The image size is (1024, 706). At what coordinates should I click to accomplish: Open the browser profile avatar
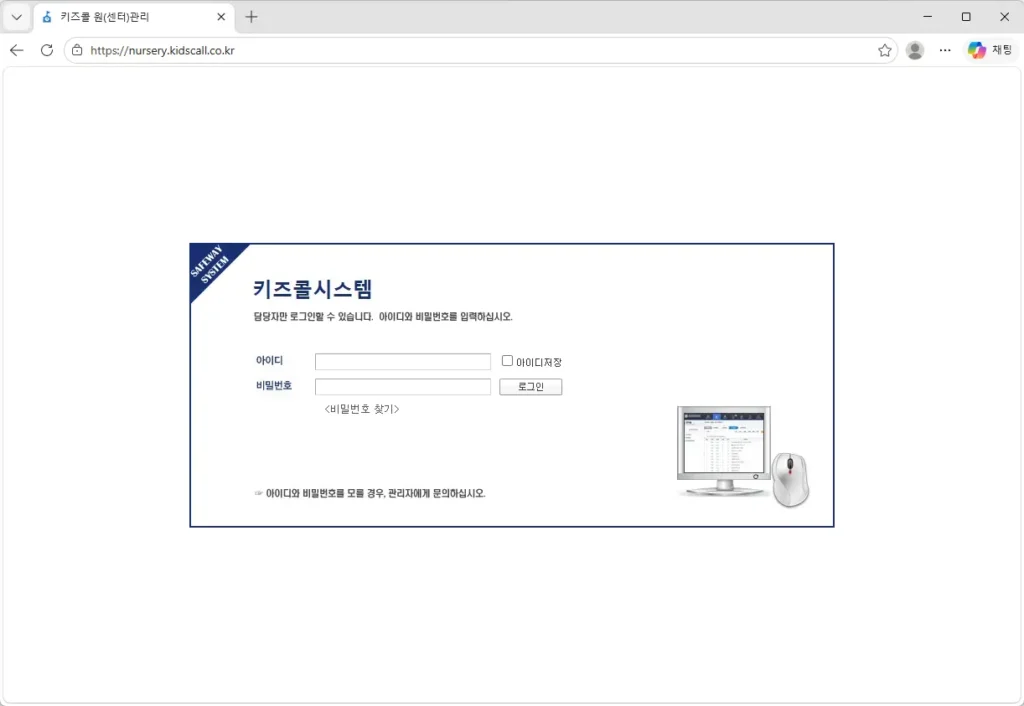(915, 49)
